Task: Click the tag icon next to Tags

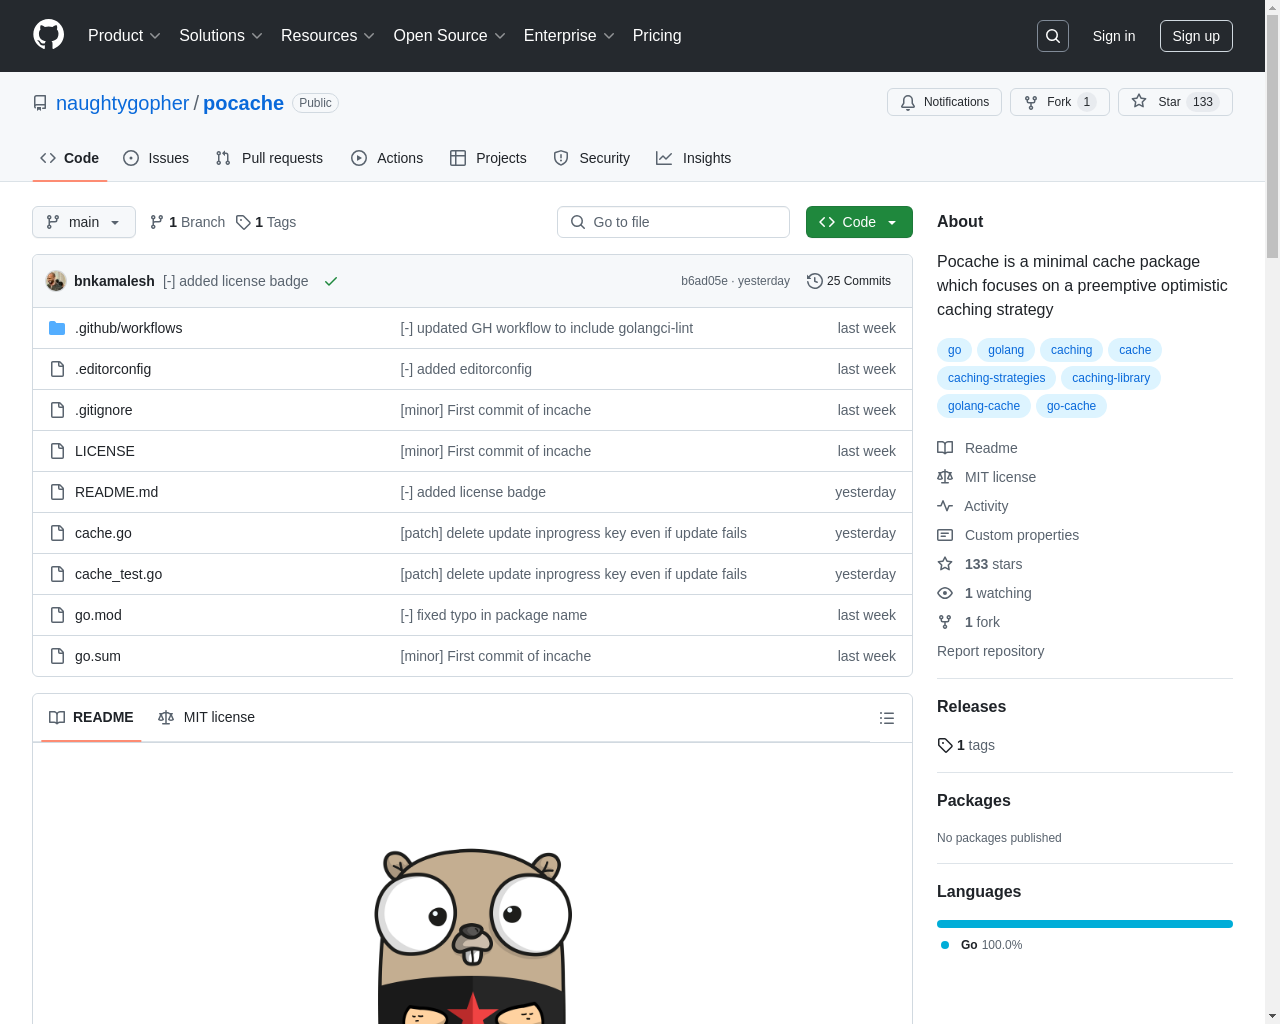Action: pyautogui.click(x=243, y=222)
